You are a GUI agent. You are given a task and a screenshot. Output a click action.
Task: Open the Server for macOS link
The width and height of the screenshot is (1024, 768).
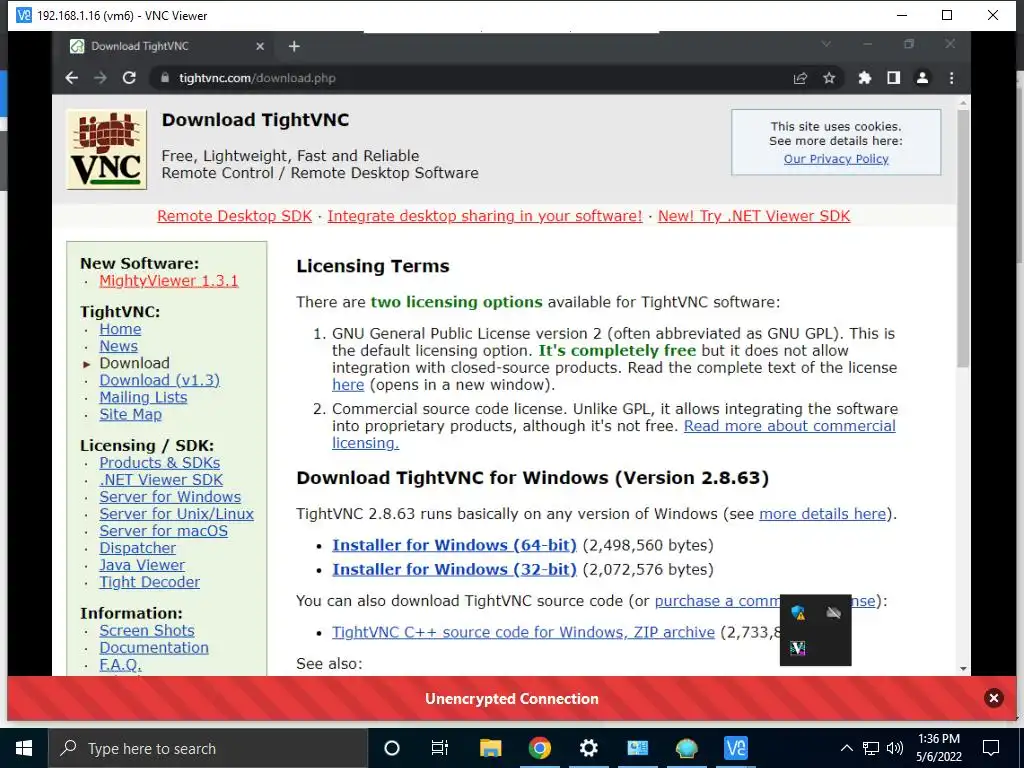coord(163,531)
